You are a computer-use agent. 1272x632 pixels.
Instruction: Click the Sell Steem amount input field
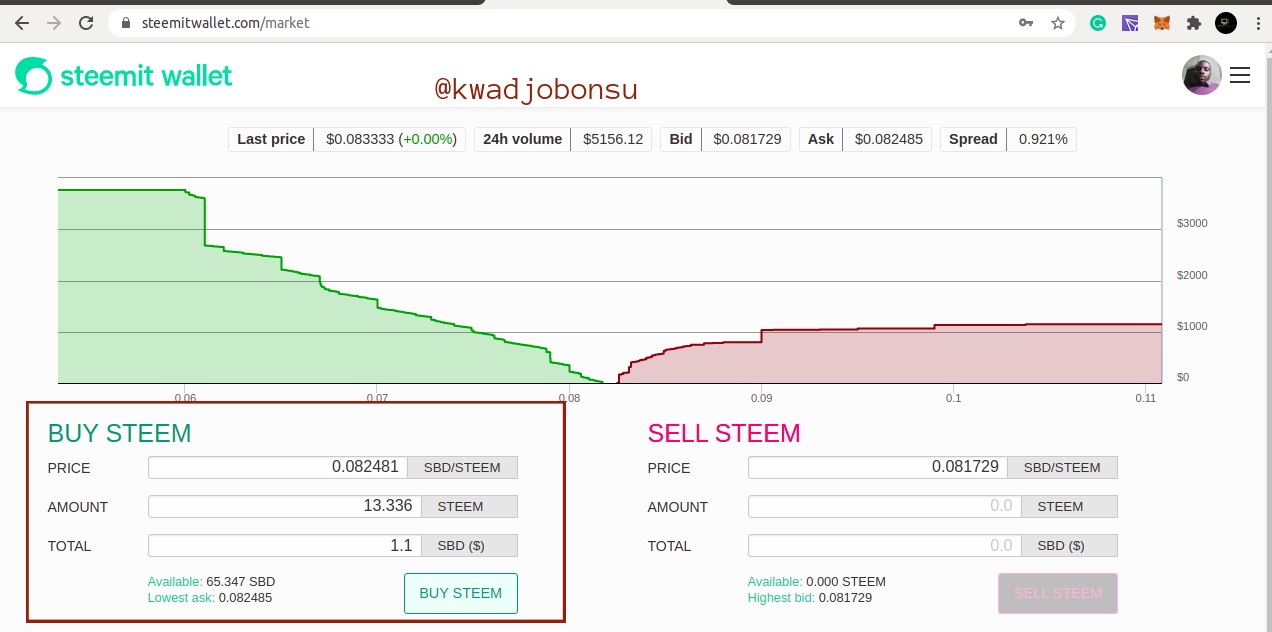point(884,506)
